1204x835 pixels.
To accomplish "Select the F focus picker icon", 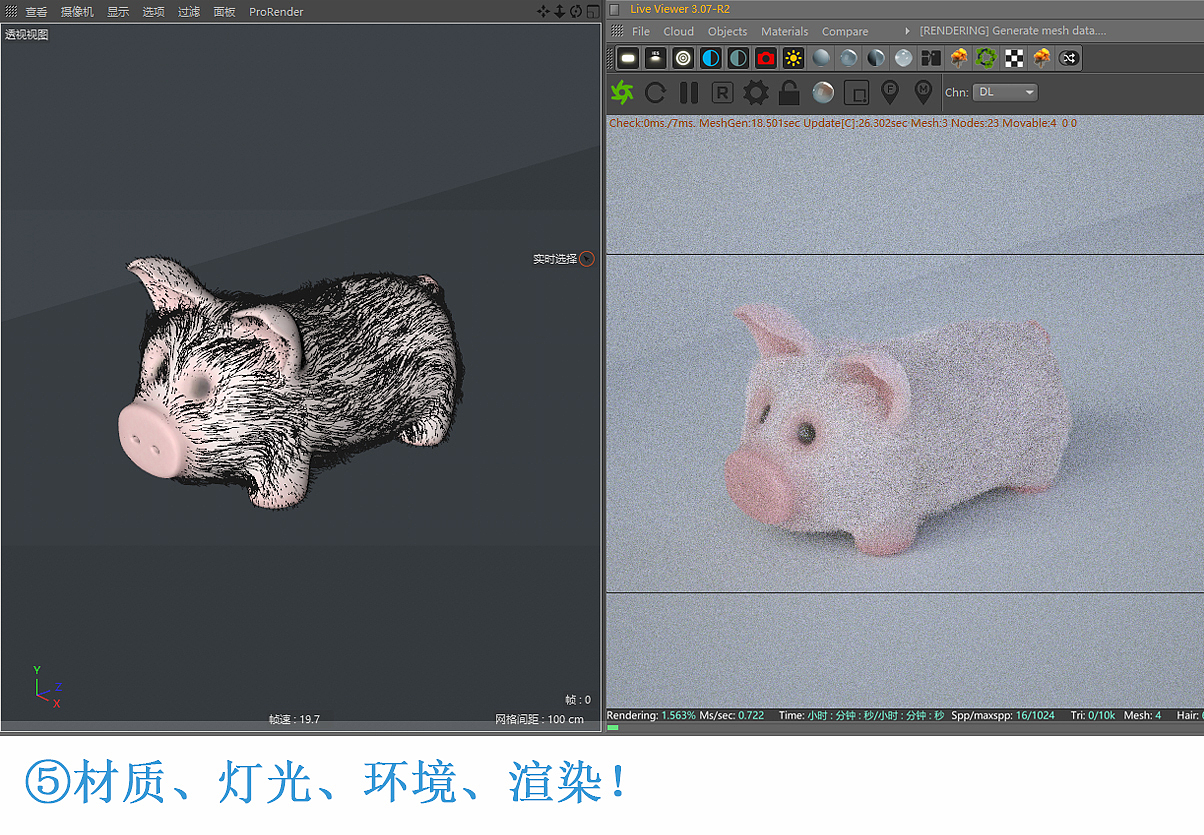I will (889, 92).
